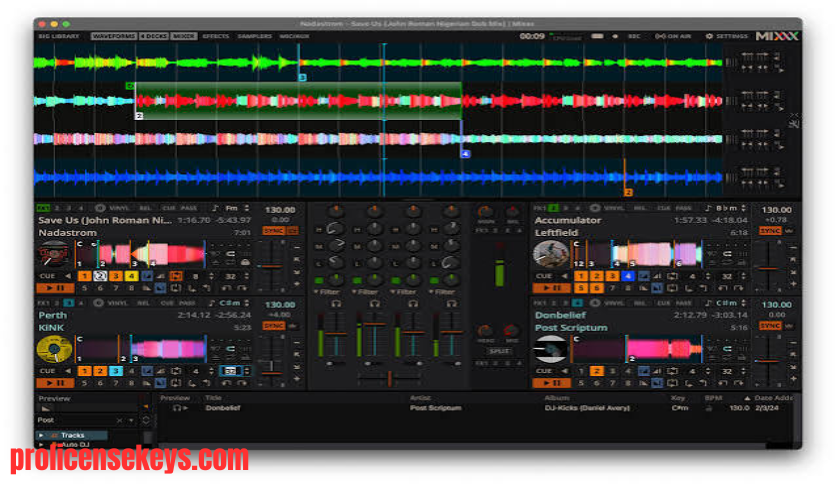The height and width of the screenshot is (484, 836).
Task: Adjust beatloop size 8 stepper on Nadastrom deck
Action: click(212, 276)
